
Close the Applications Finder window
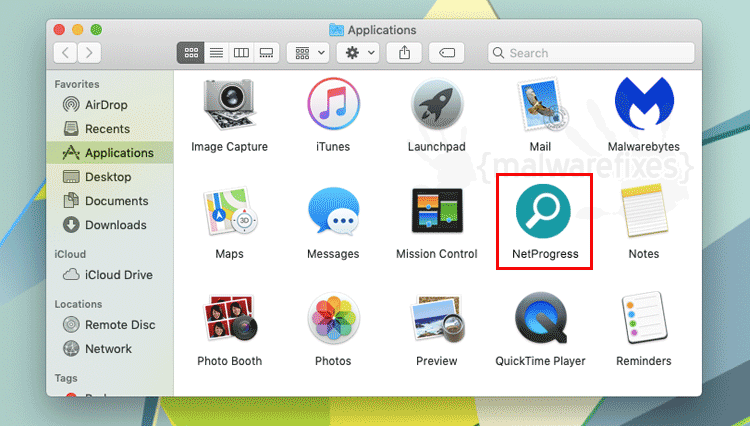[x=59, y=30]
